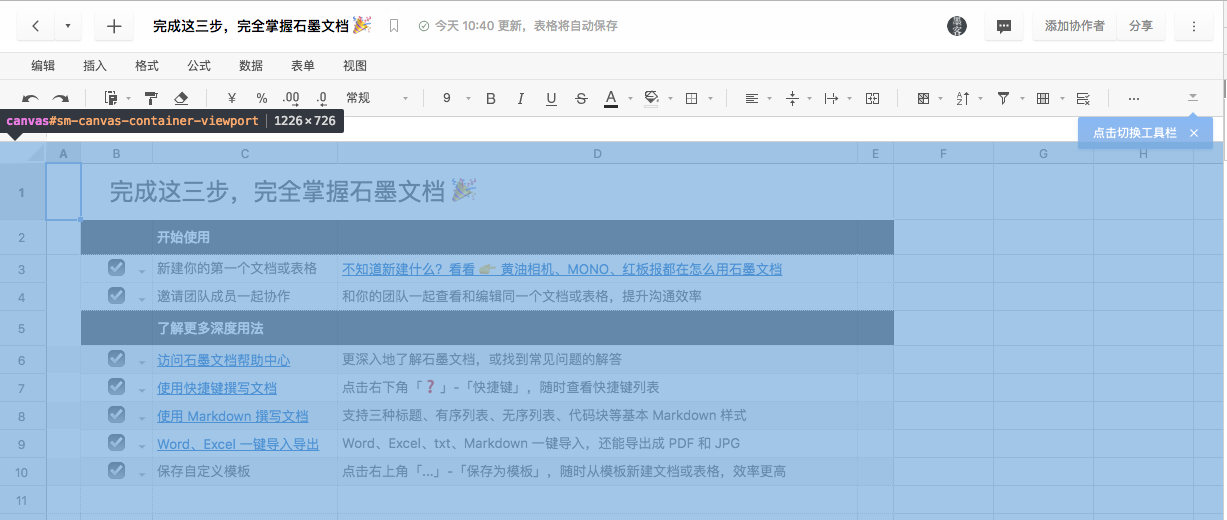Viewport: 1227px width, 520px height.
Task: Open the comments speech bubble icon
Action: click(1003, 27)
